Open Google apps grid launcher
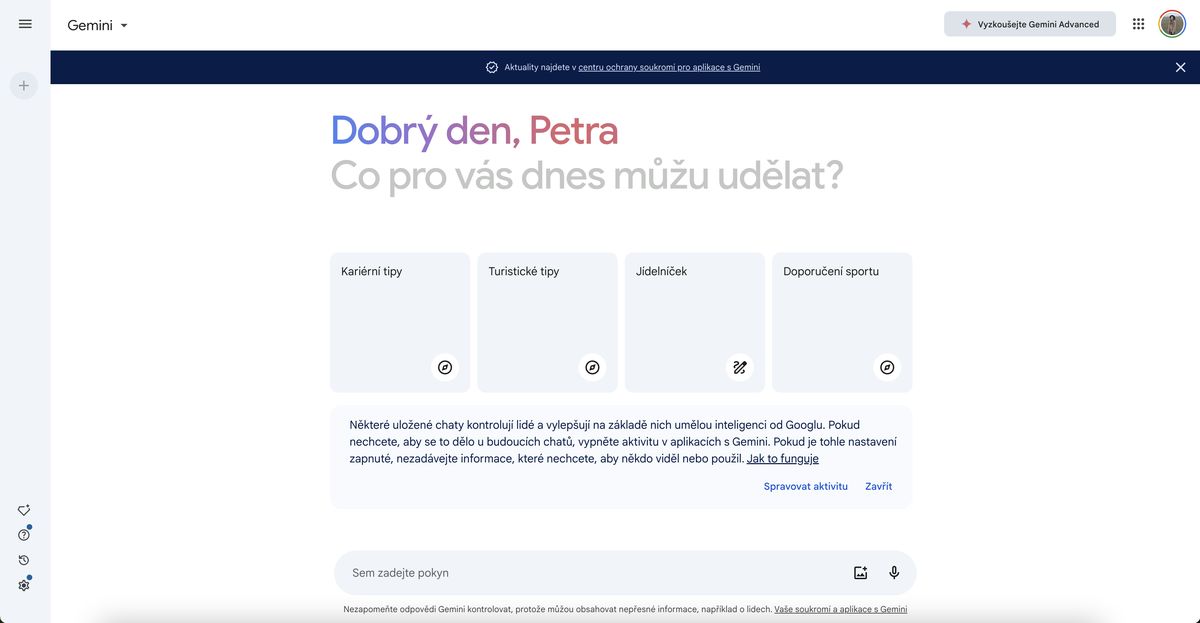This screenshot has width=1200, height=623. tap(1138, 24)
